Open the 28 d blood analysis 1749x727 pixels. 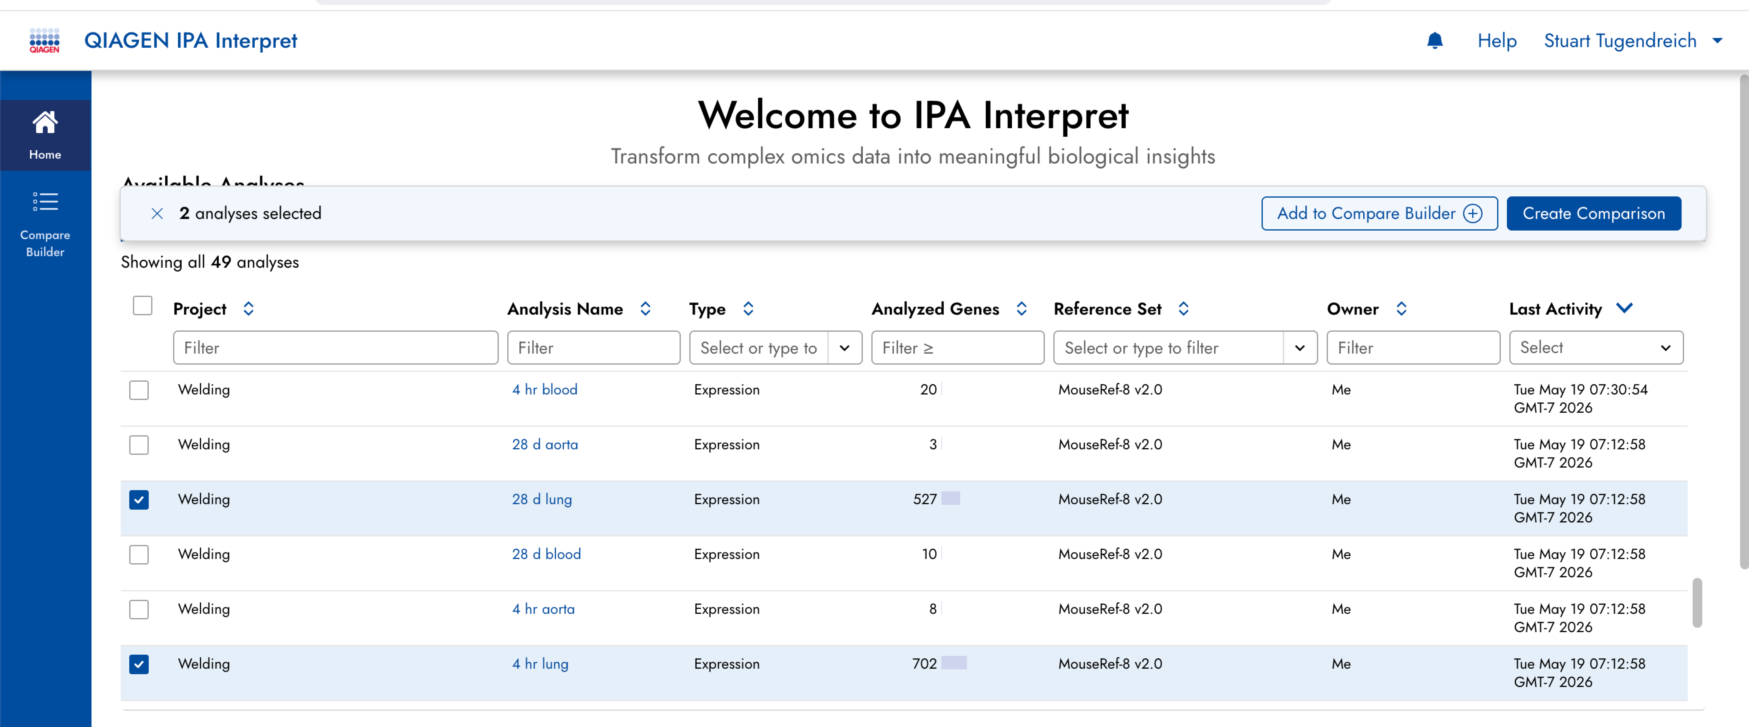[x=546, y=554]
